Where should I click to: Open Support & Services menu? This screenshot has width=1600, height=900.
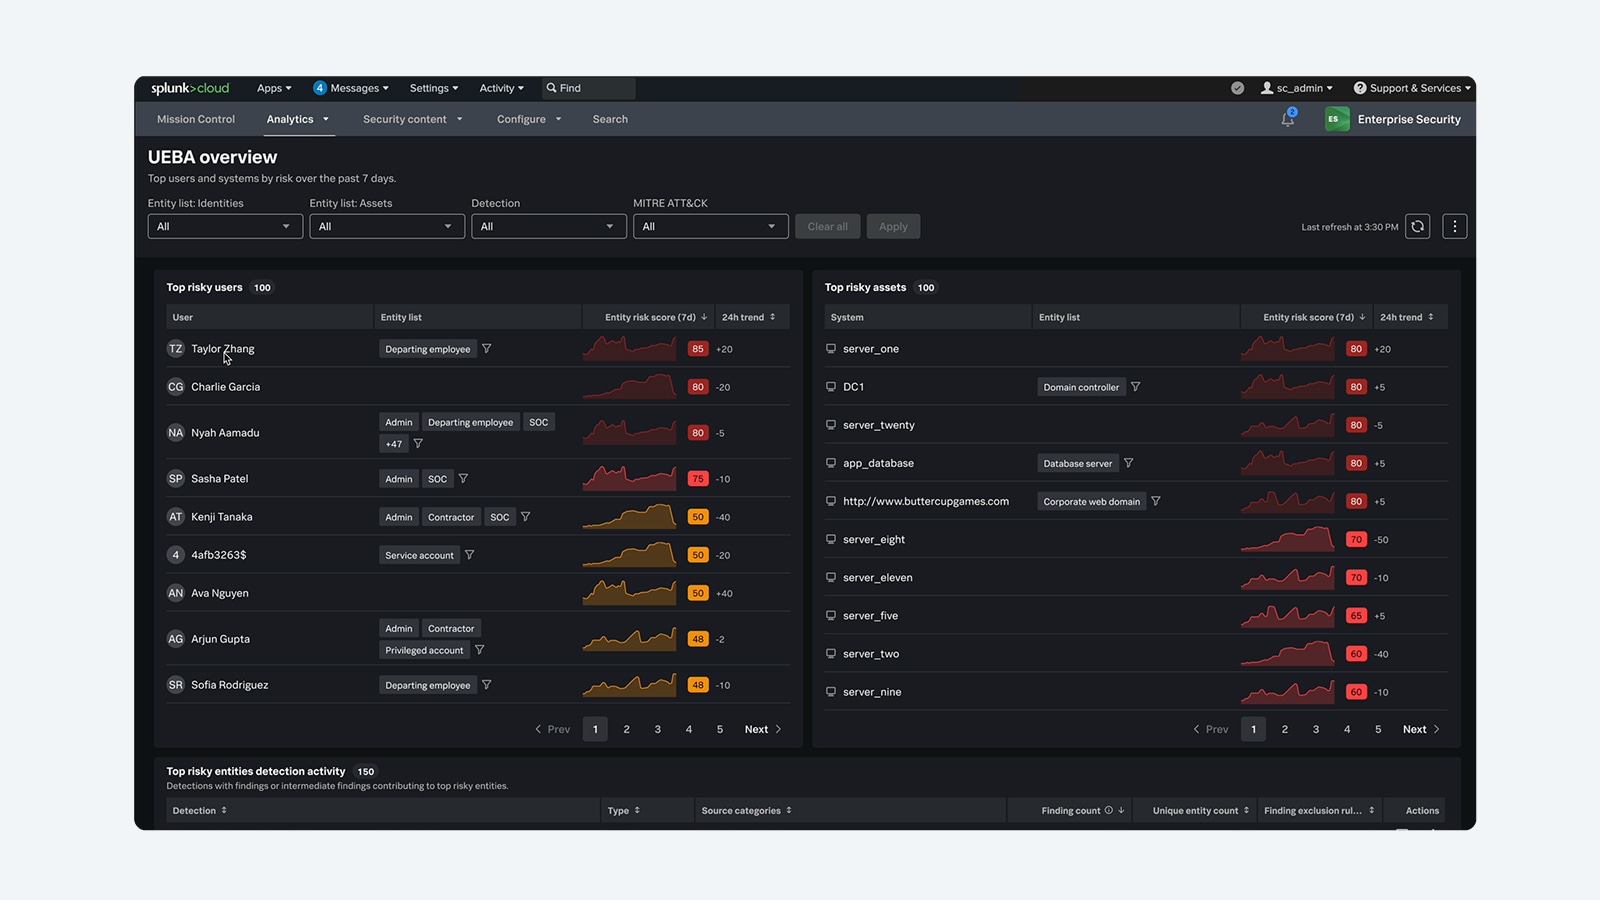click(1412, 88)
